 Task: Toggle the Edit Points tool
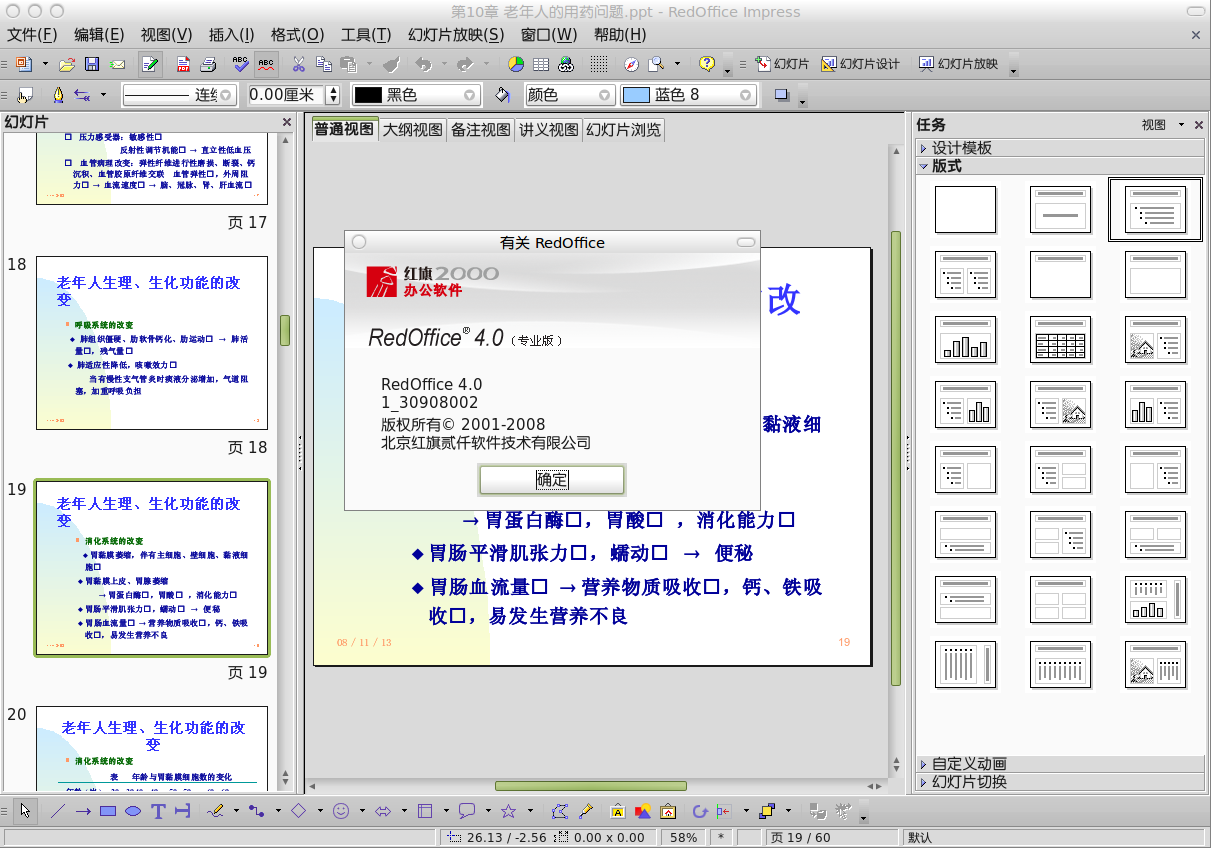560,811
